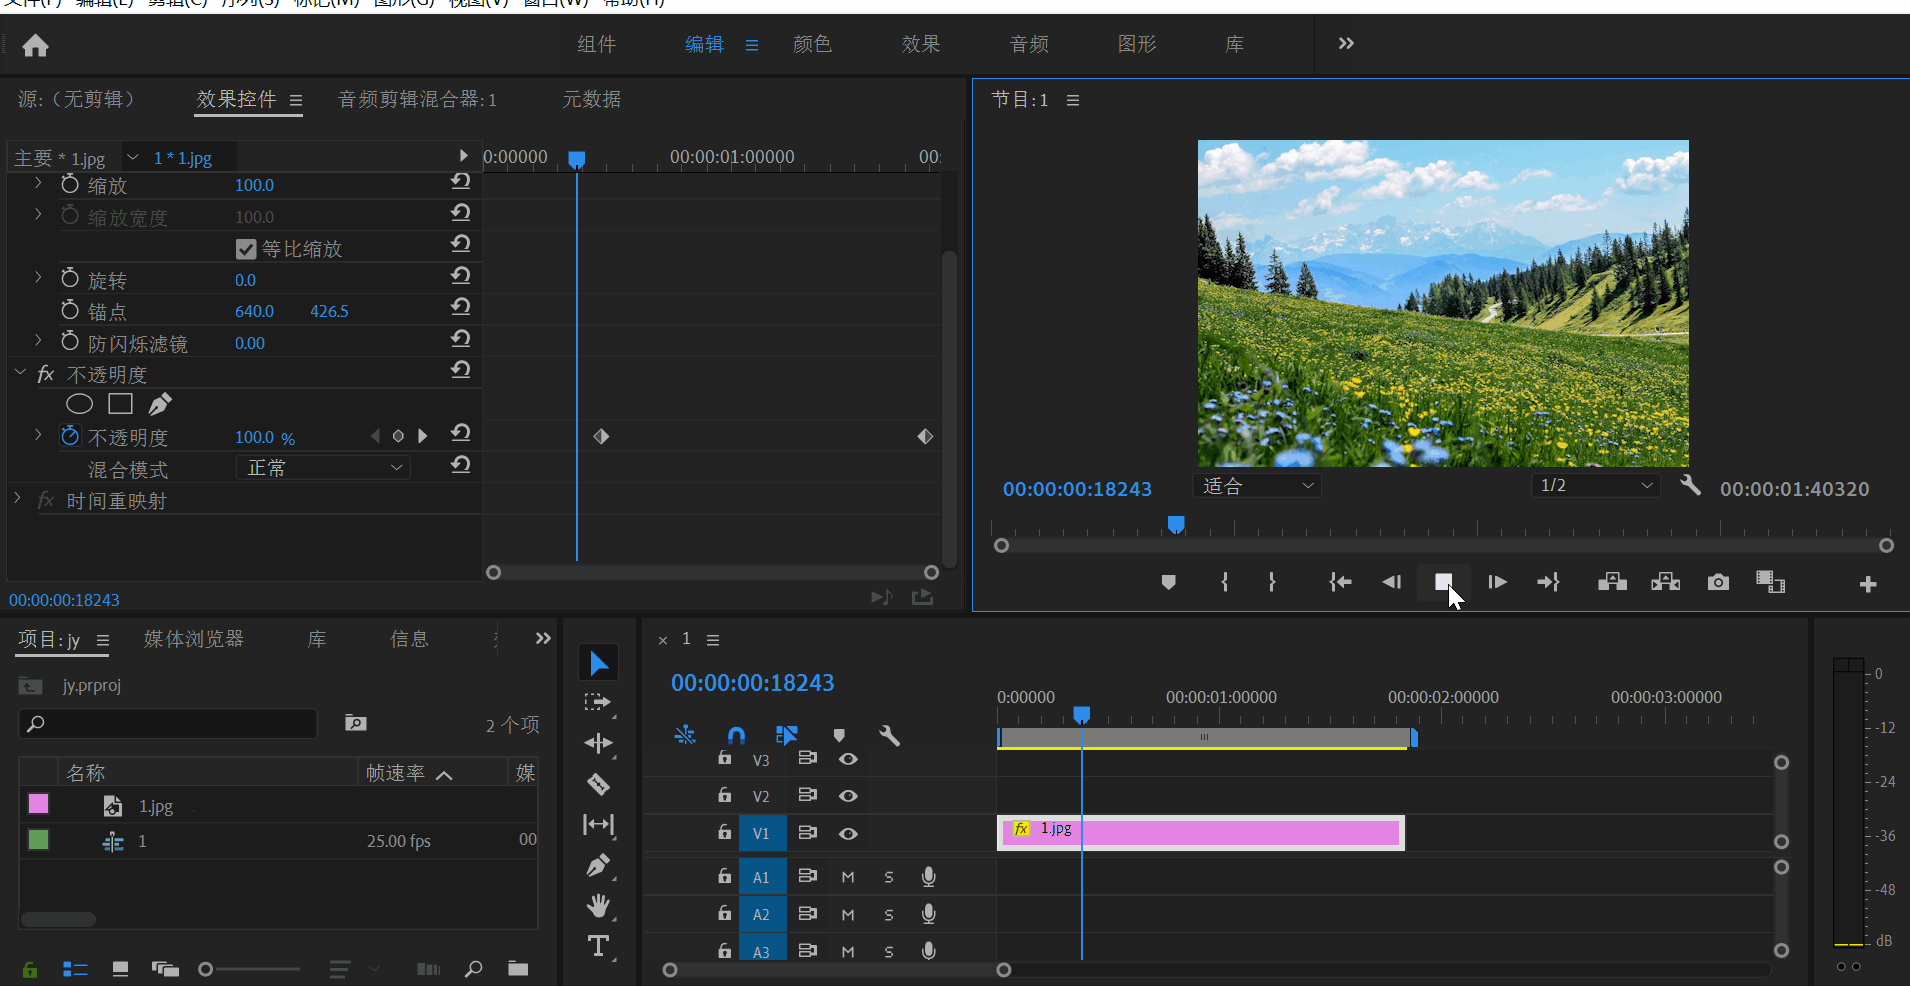Viewport: 1910px width, 986px height.
Task: Select the Razor tool in the toolbar
Action: pos(598,784)
